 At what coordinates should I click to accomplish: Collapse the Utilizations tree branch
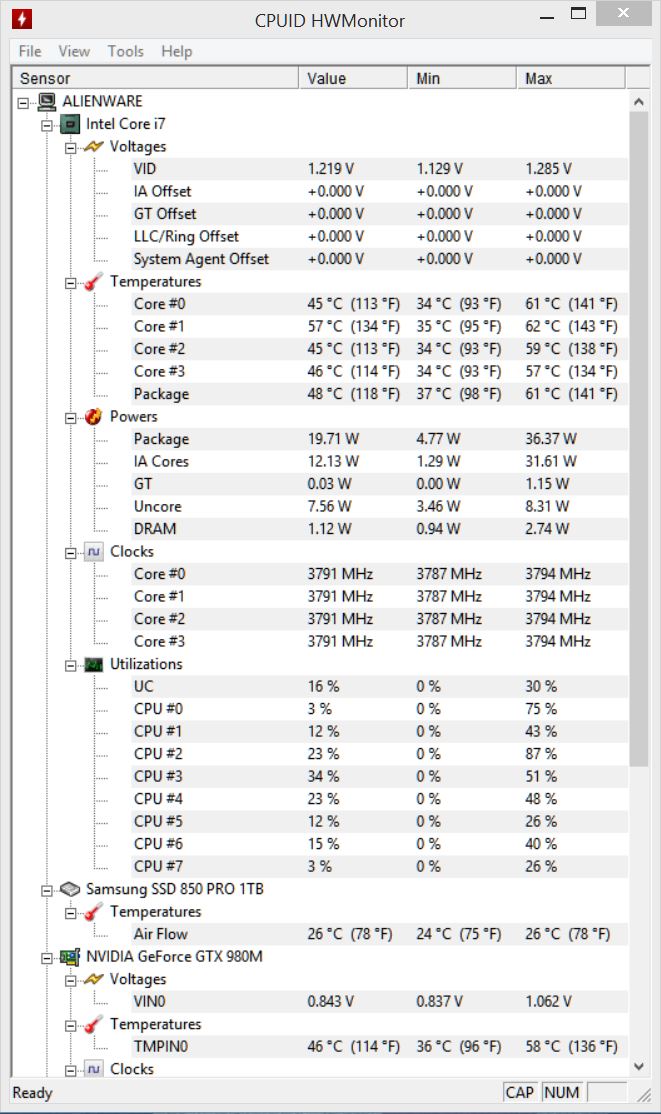tap(71, 665)
